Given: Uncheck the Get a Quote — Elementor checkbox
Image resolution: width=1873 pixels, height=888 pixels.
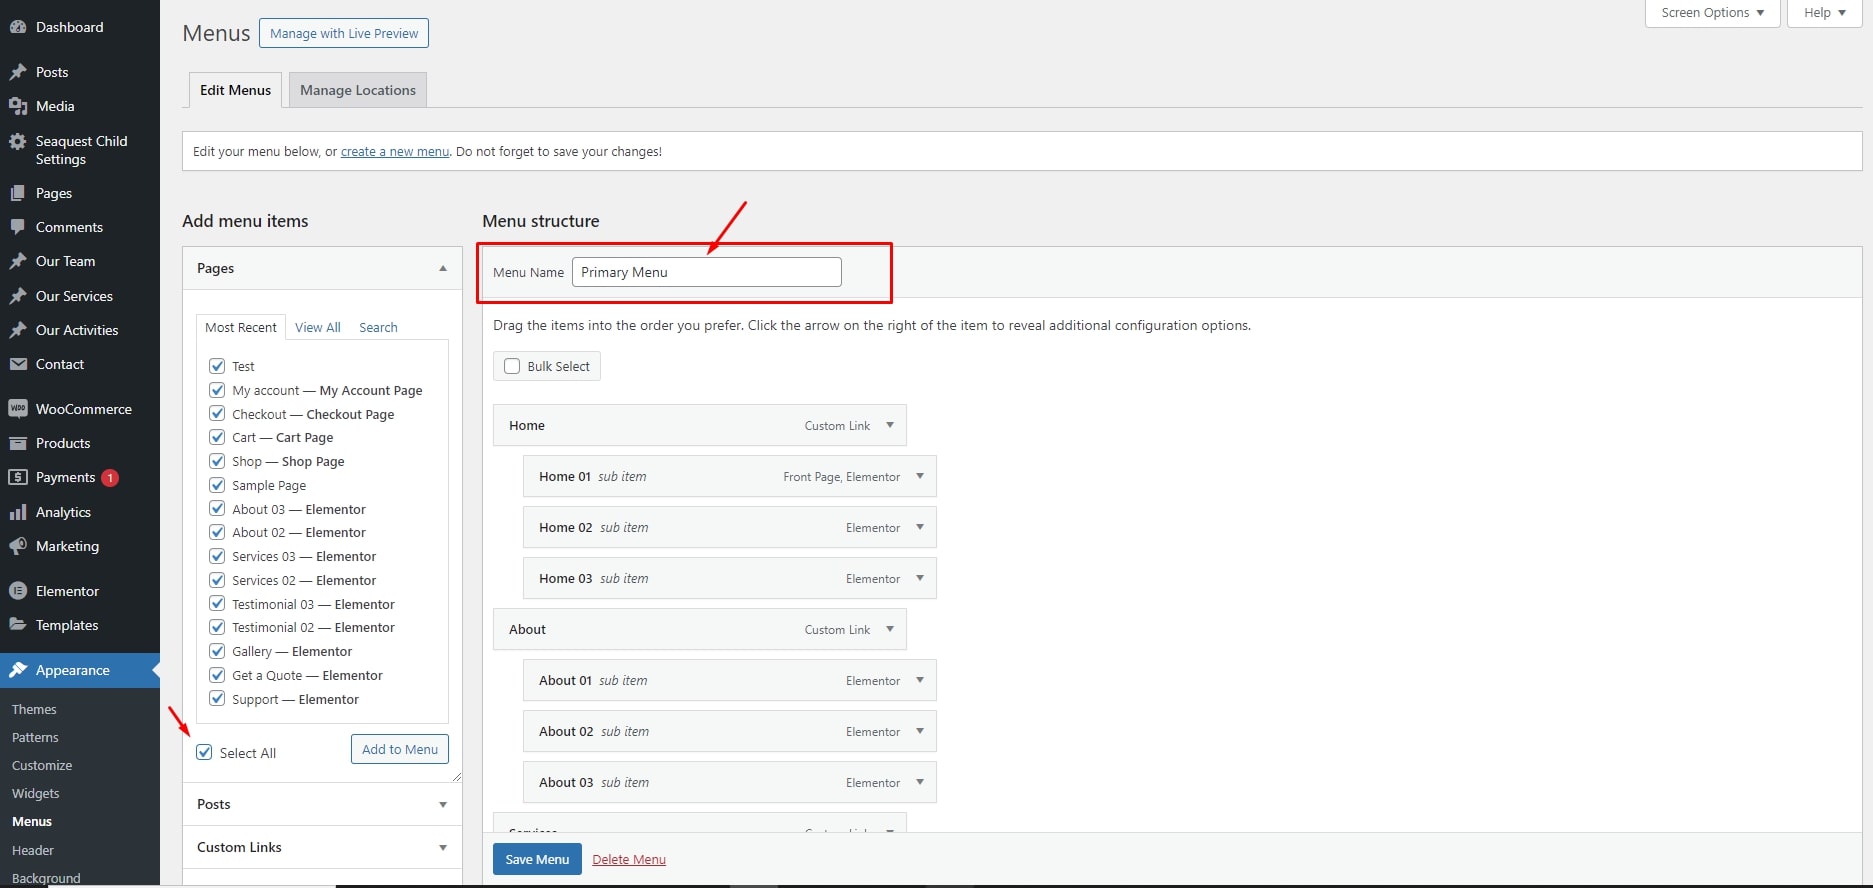Looking at the screenshot, I should tap(217, 675).
